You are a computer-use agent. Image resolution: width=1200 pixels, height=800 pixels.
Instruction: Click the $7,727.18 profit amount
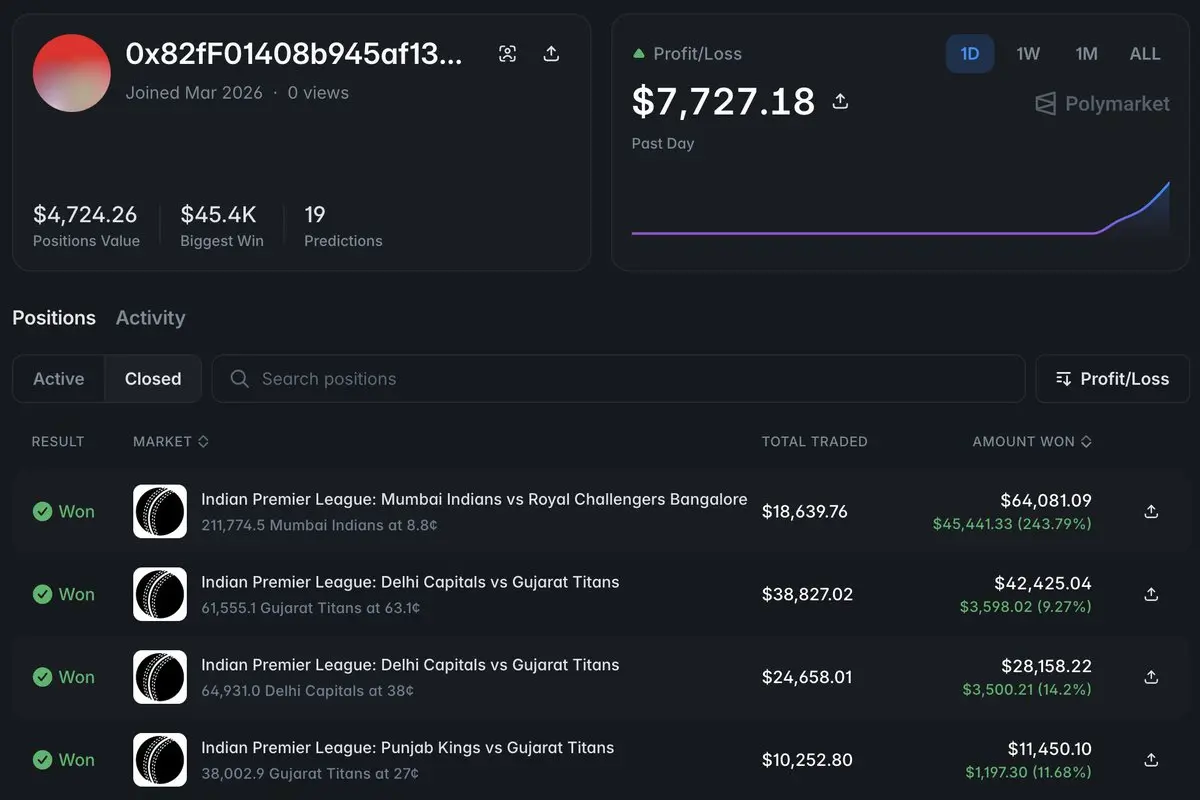(724, 101)
